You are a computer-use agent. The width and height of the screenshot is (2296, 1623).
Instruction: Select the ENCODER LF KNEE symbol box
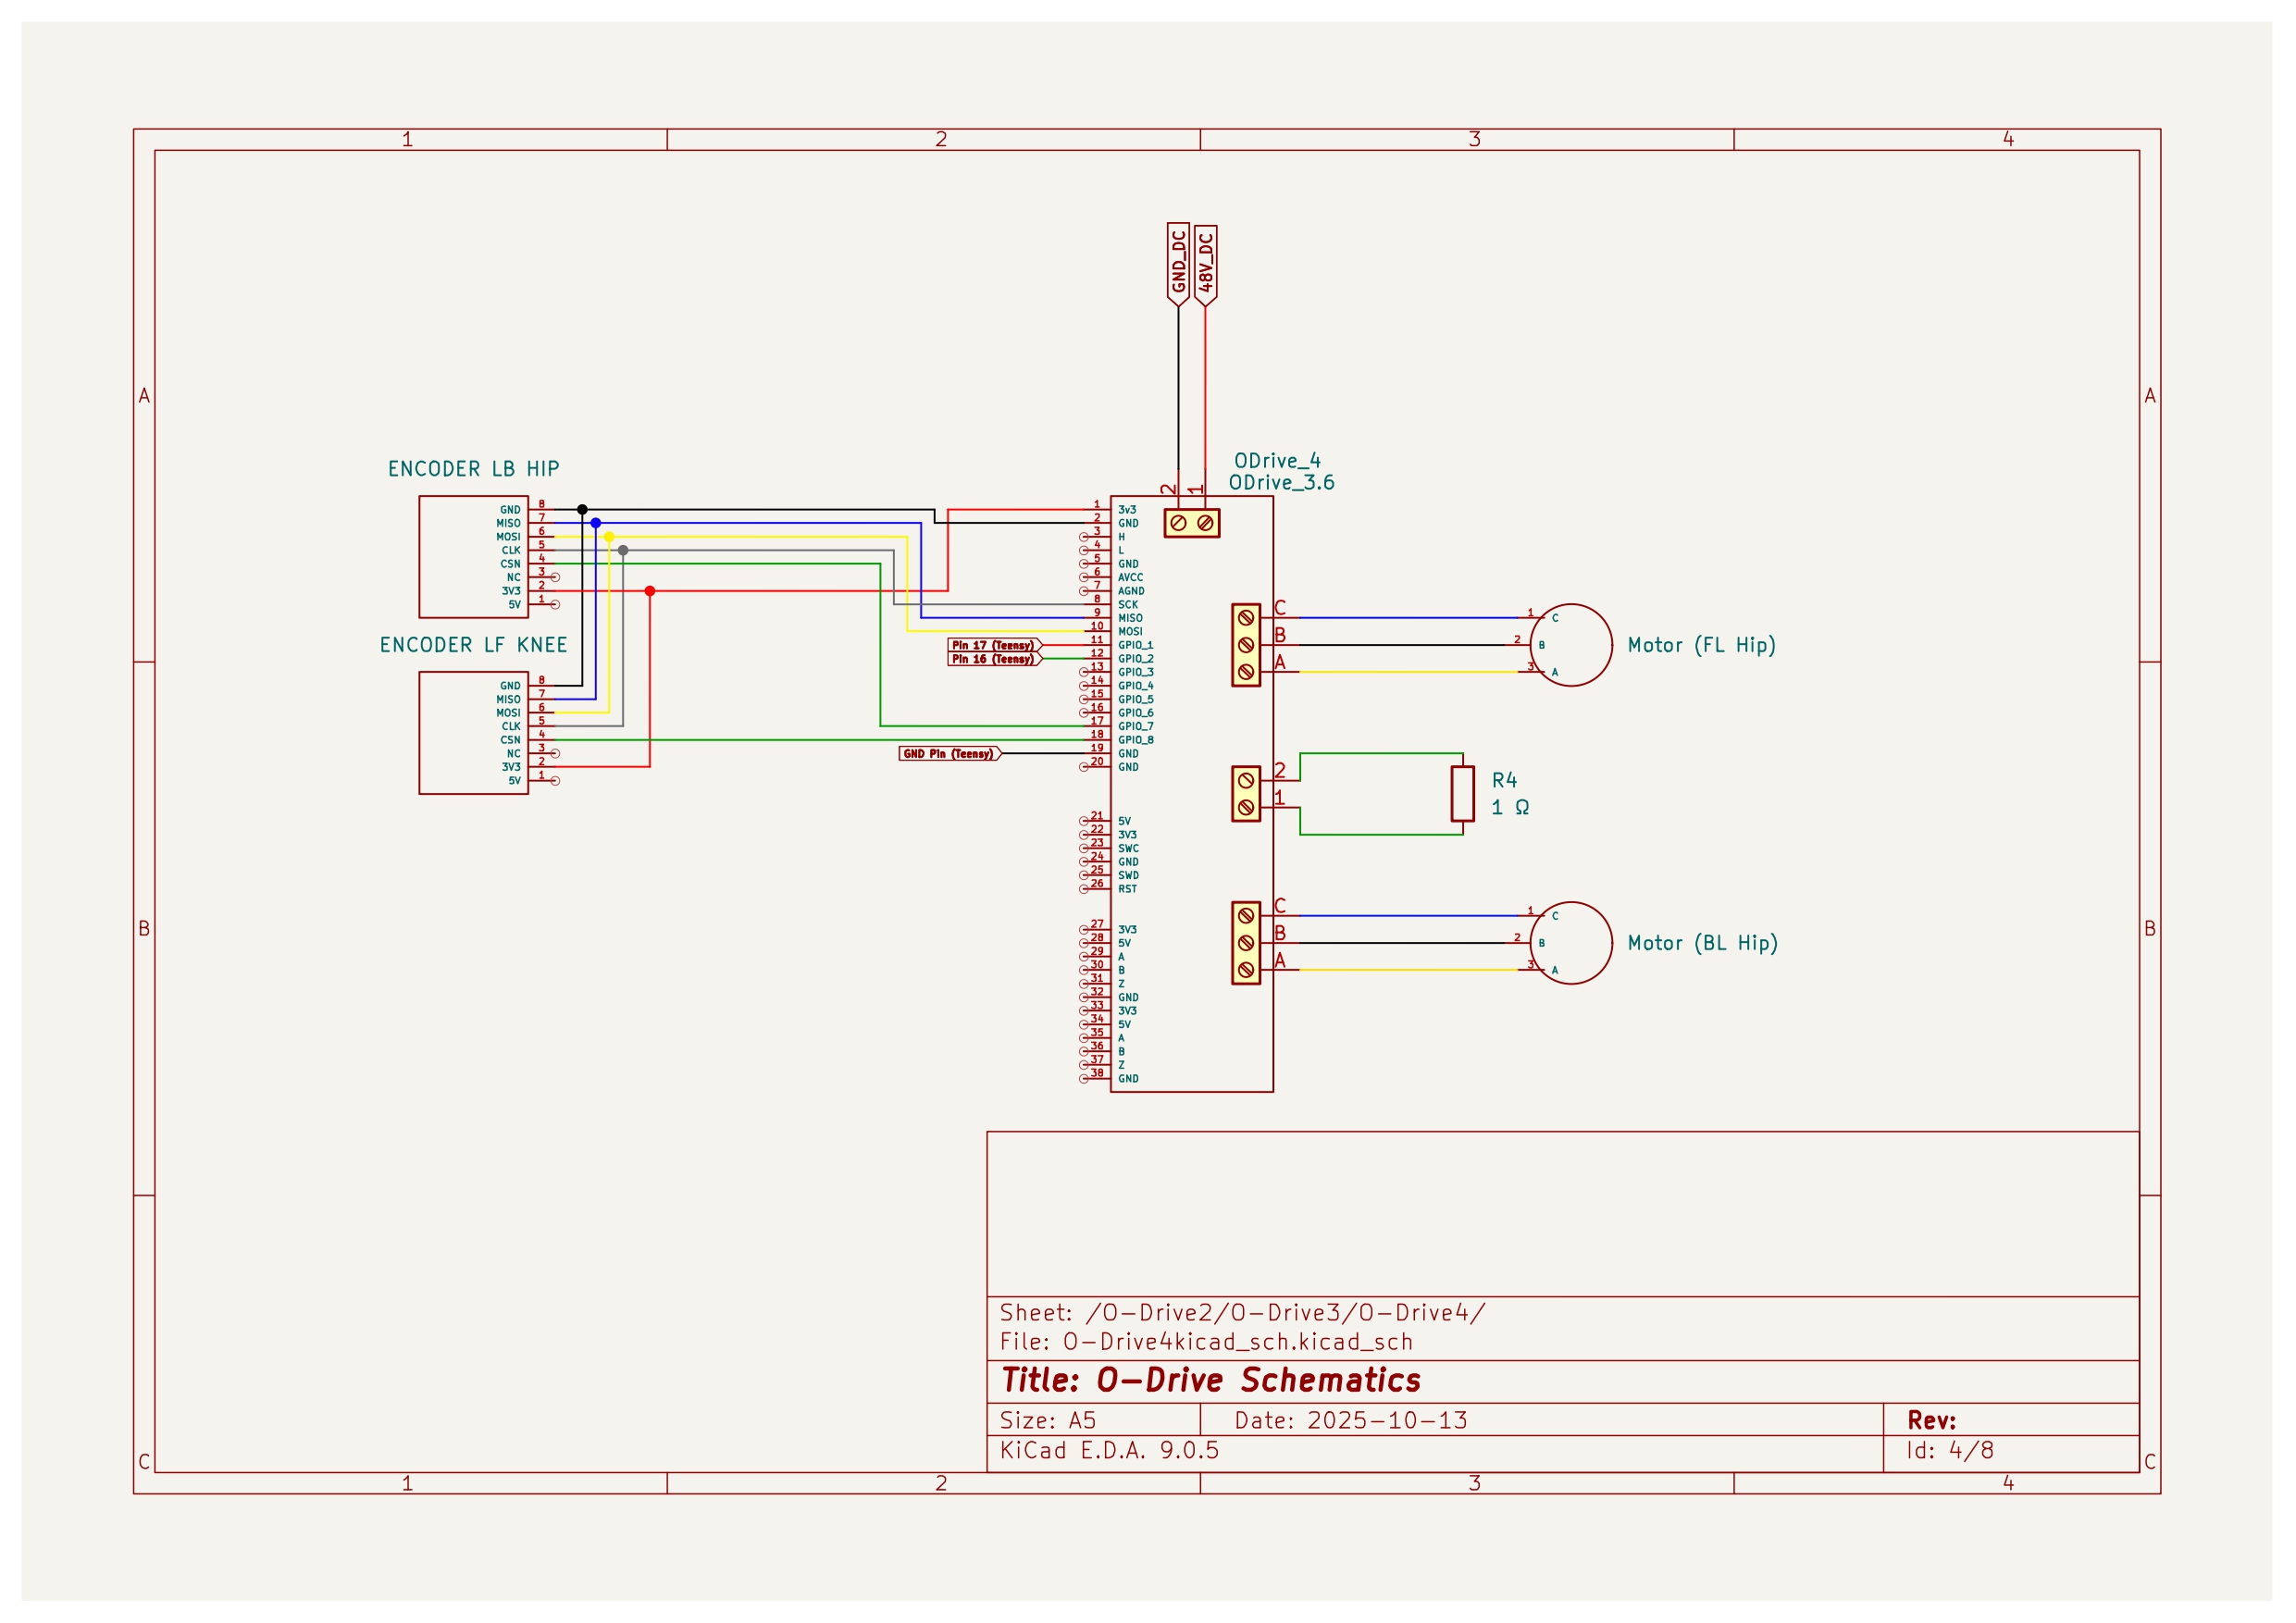pyautogui.click(x=473, y=733)
